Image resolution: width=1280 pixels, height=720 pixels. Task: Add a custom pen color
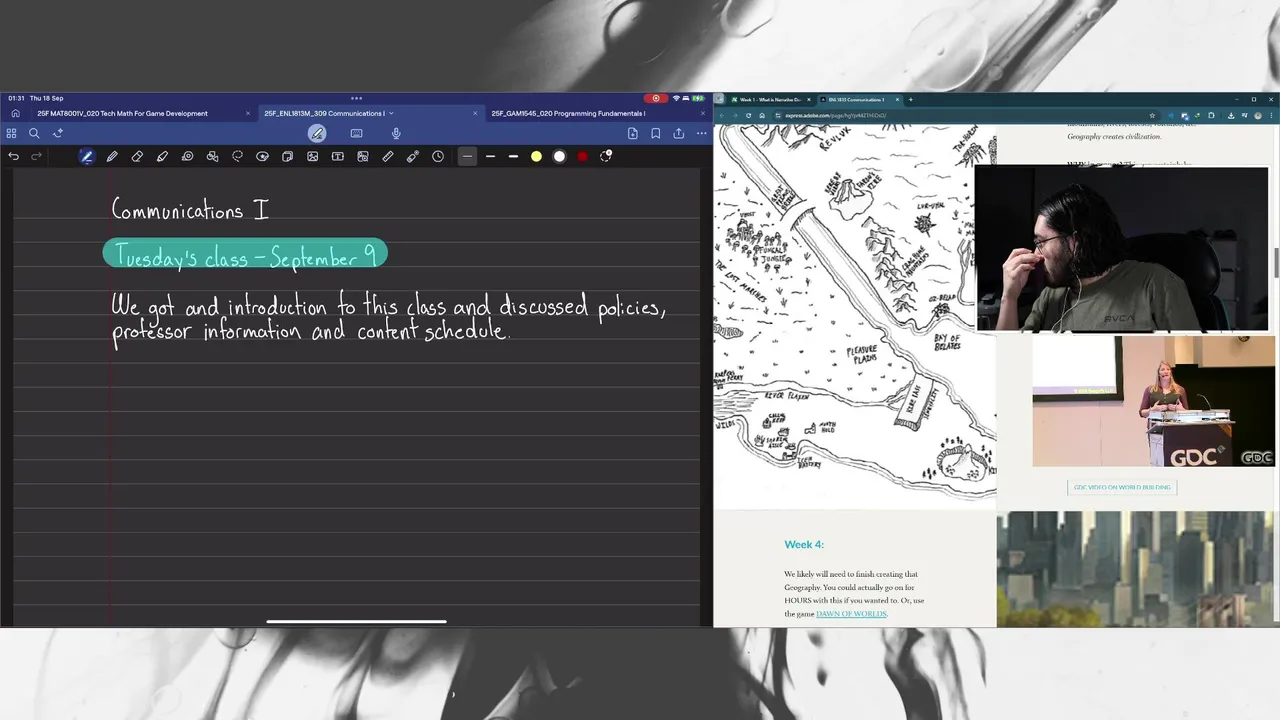605,156
